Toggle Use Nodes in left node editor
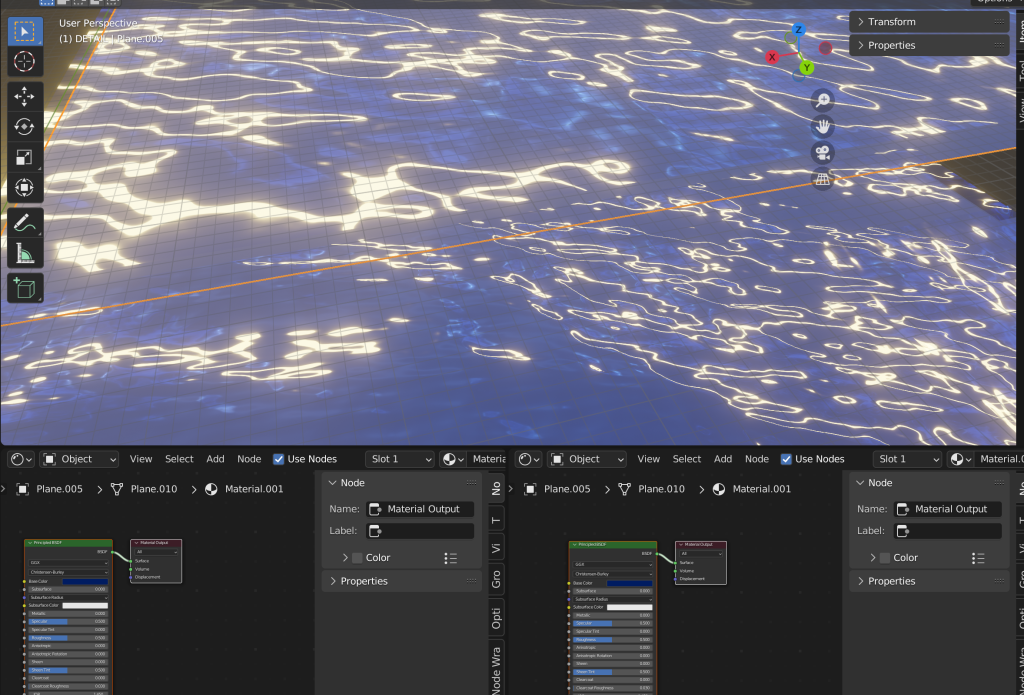This screenshot has width=1024, height=695. pos(278,459)
